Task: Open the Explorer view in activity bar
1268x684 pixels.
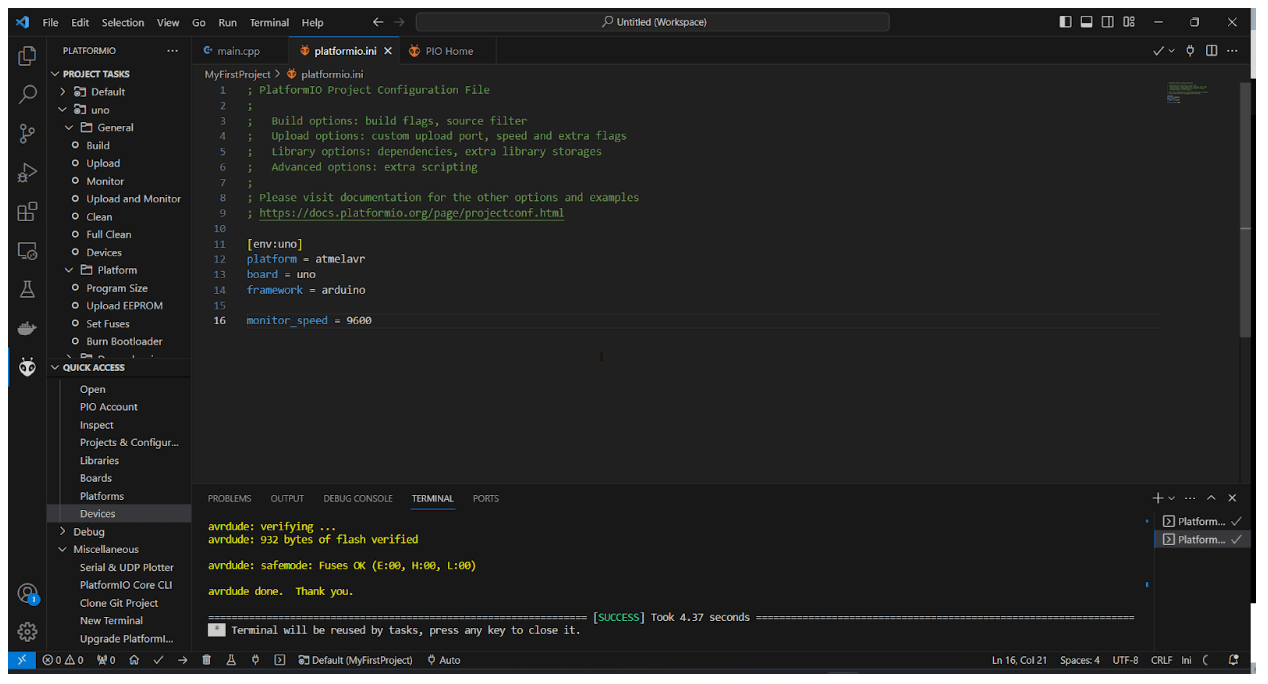Action: click(27, 56)
